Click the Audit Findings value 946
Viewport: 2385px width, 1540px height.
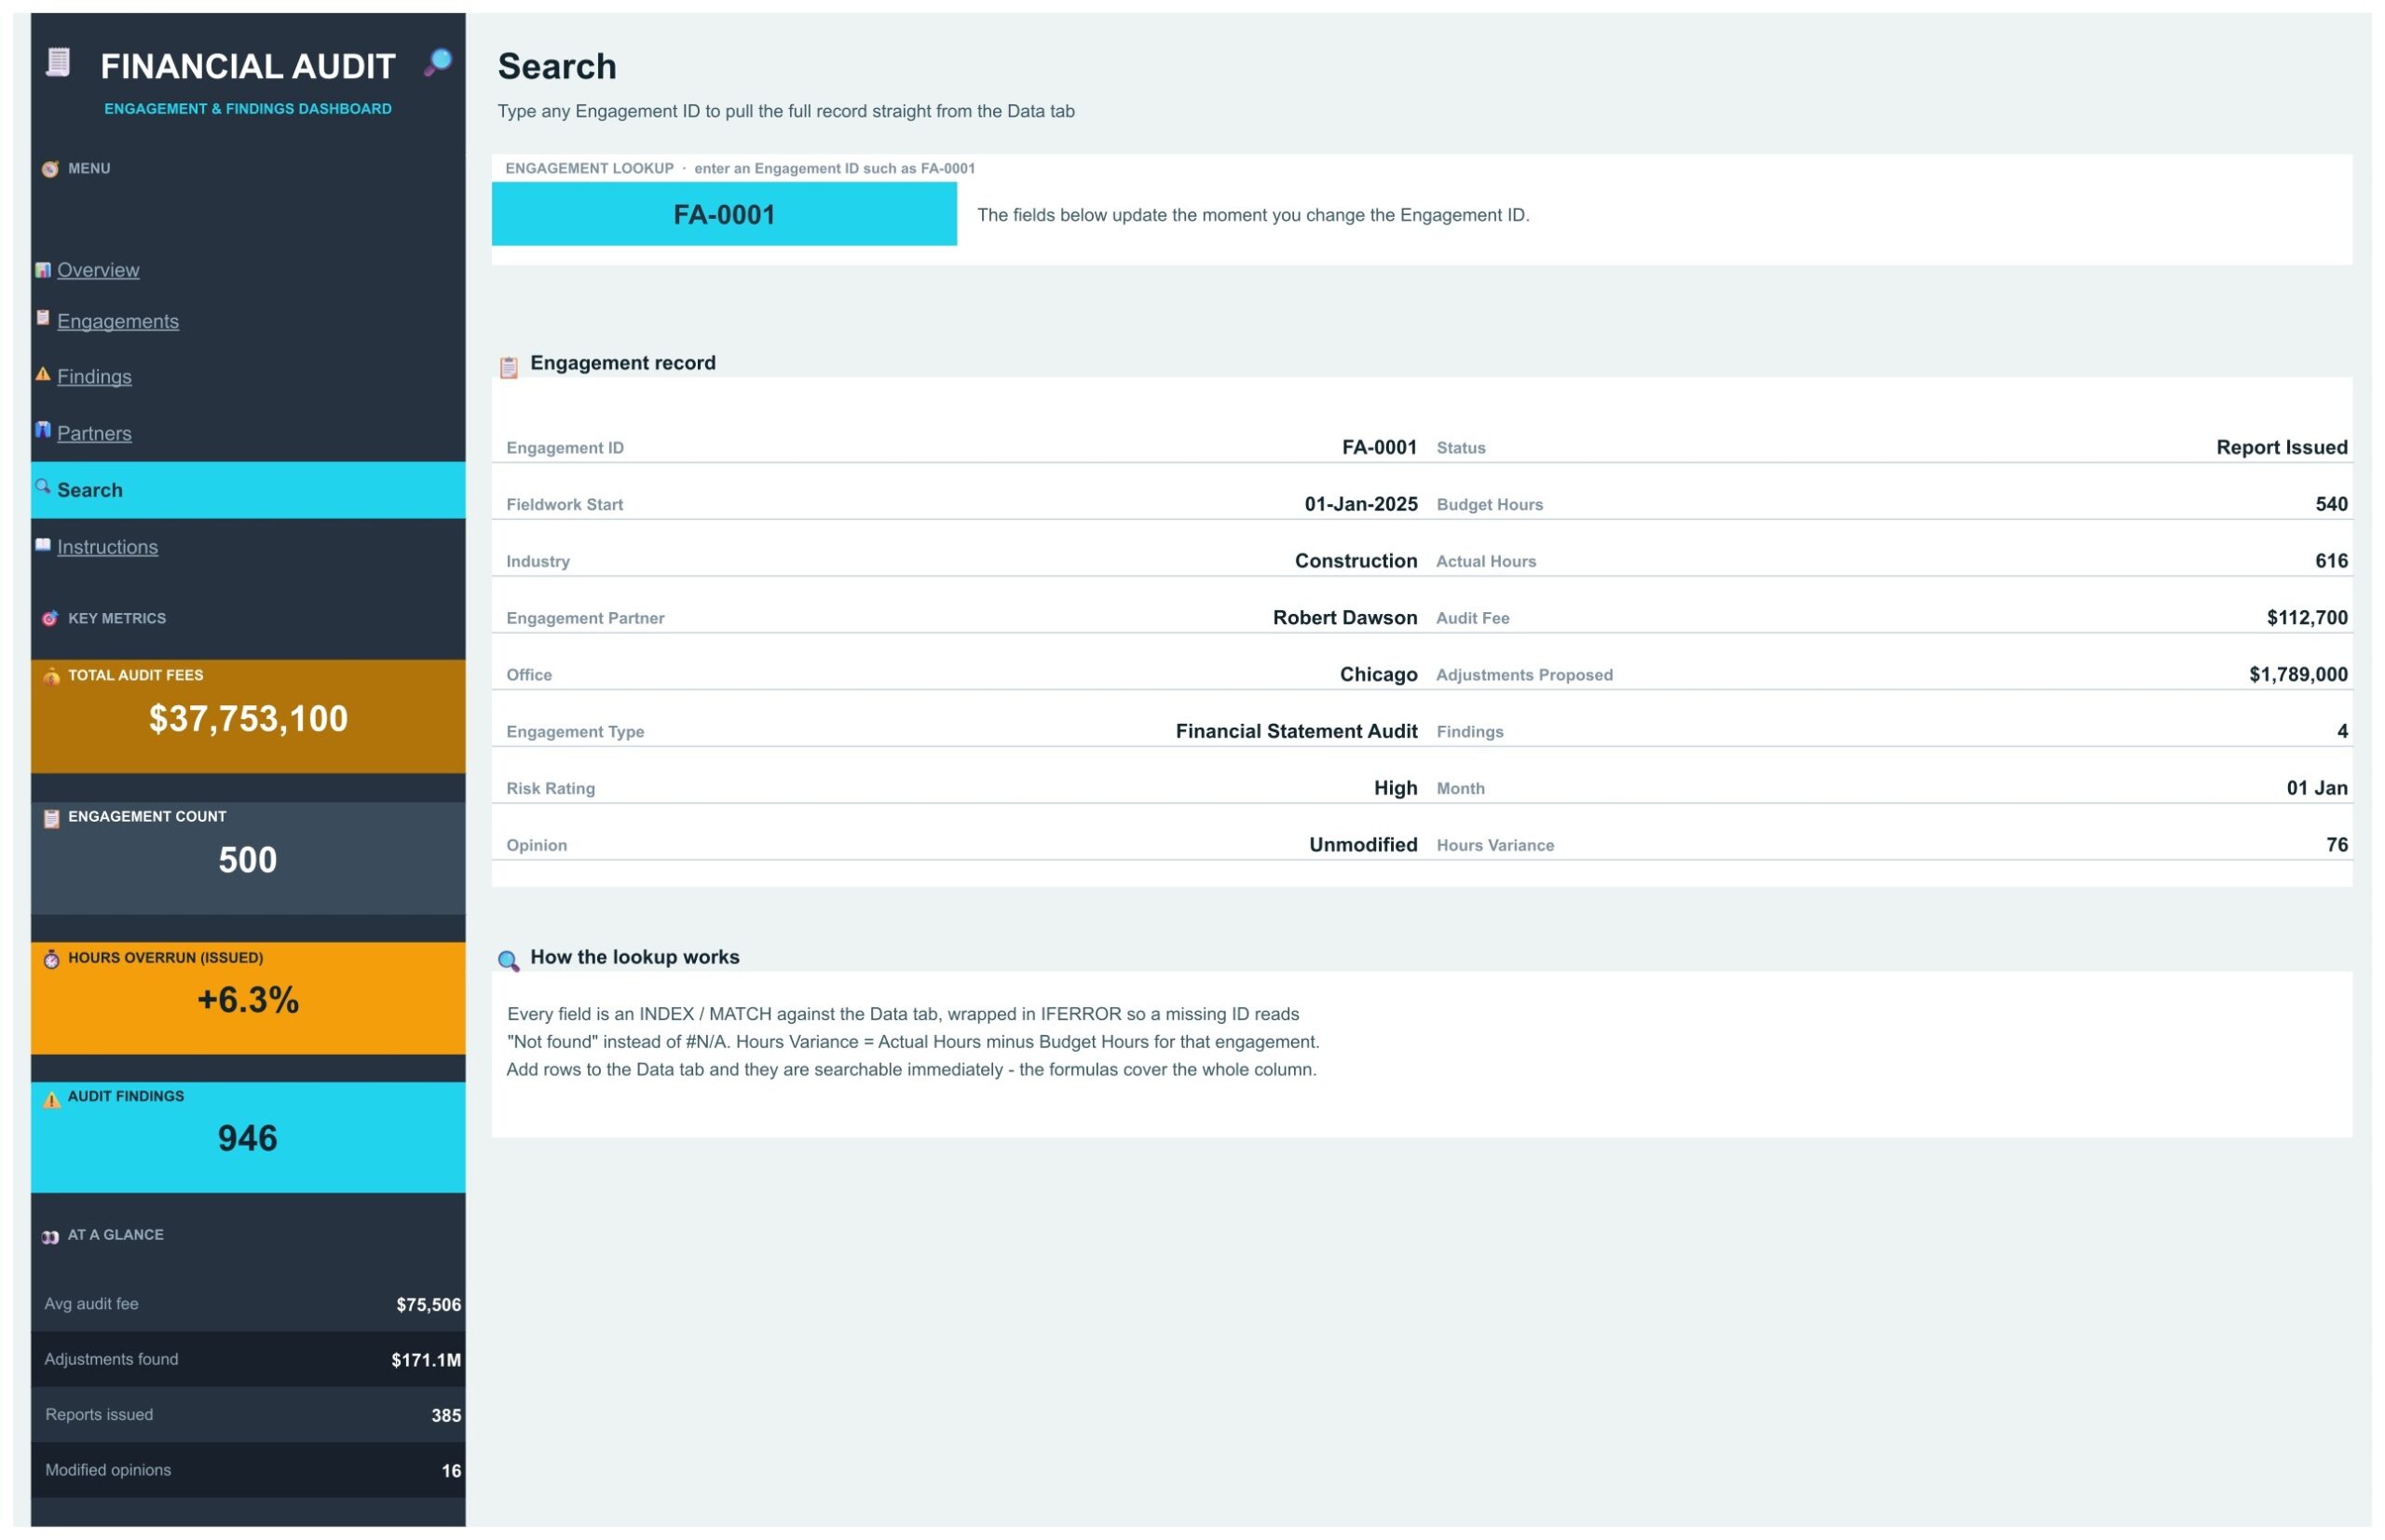[x=248, y=1138]
